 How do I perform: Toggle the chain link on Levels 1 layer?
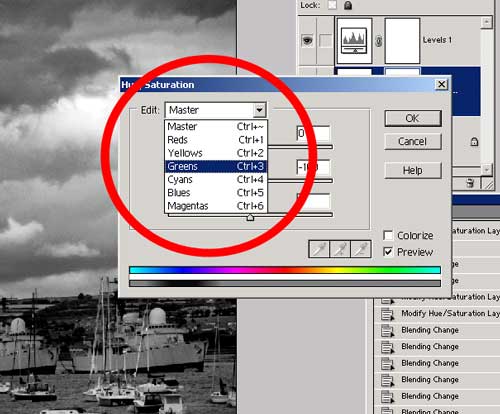(378, 41)
